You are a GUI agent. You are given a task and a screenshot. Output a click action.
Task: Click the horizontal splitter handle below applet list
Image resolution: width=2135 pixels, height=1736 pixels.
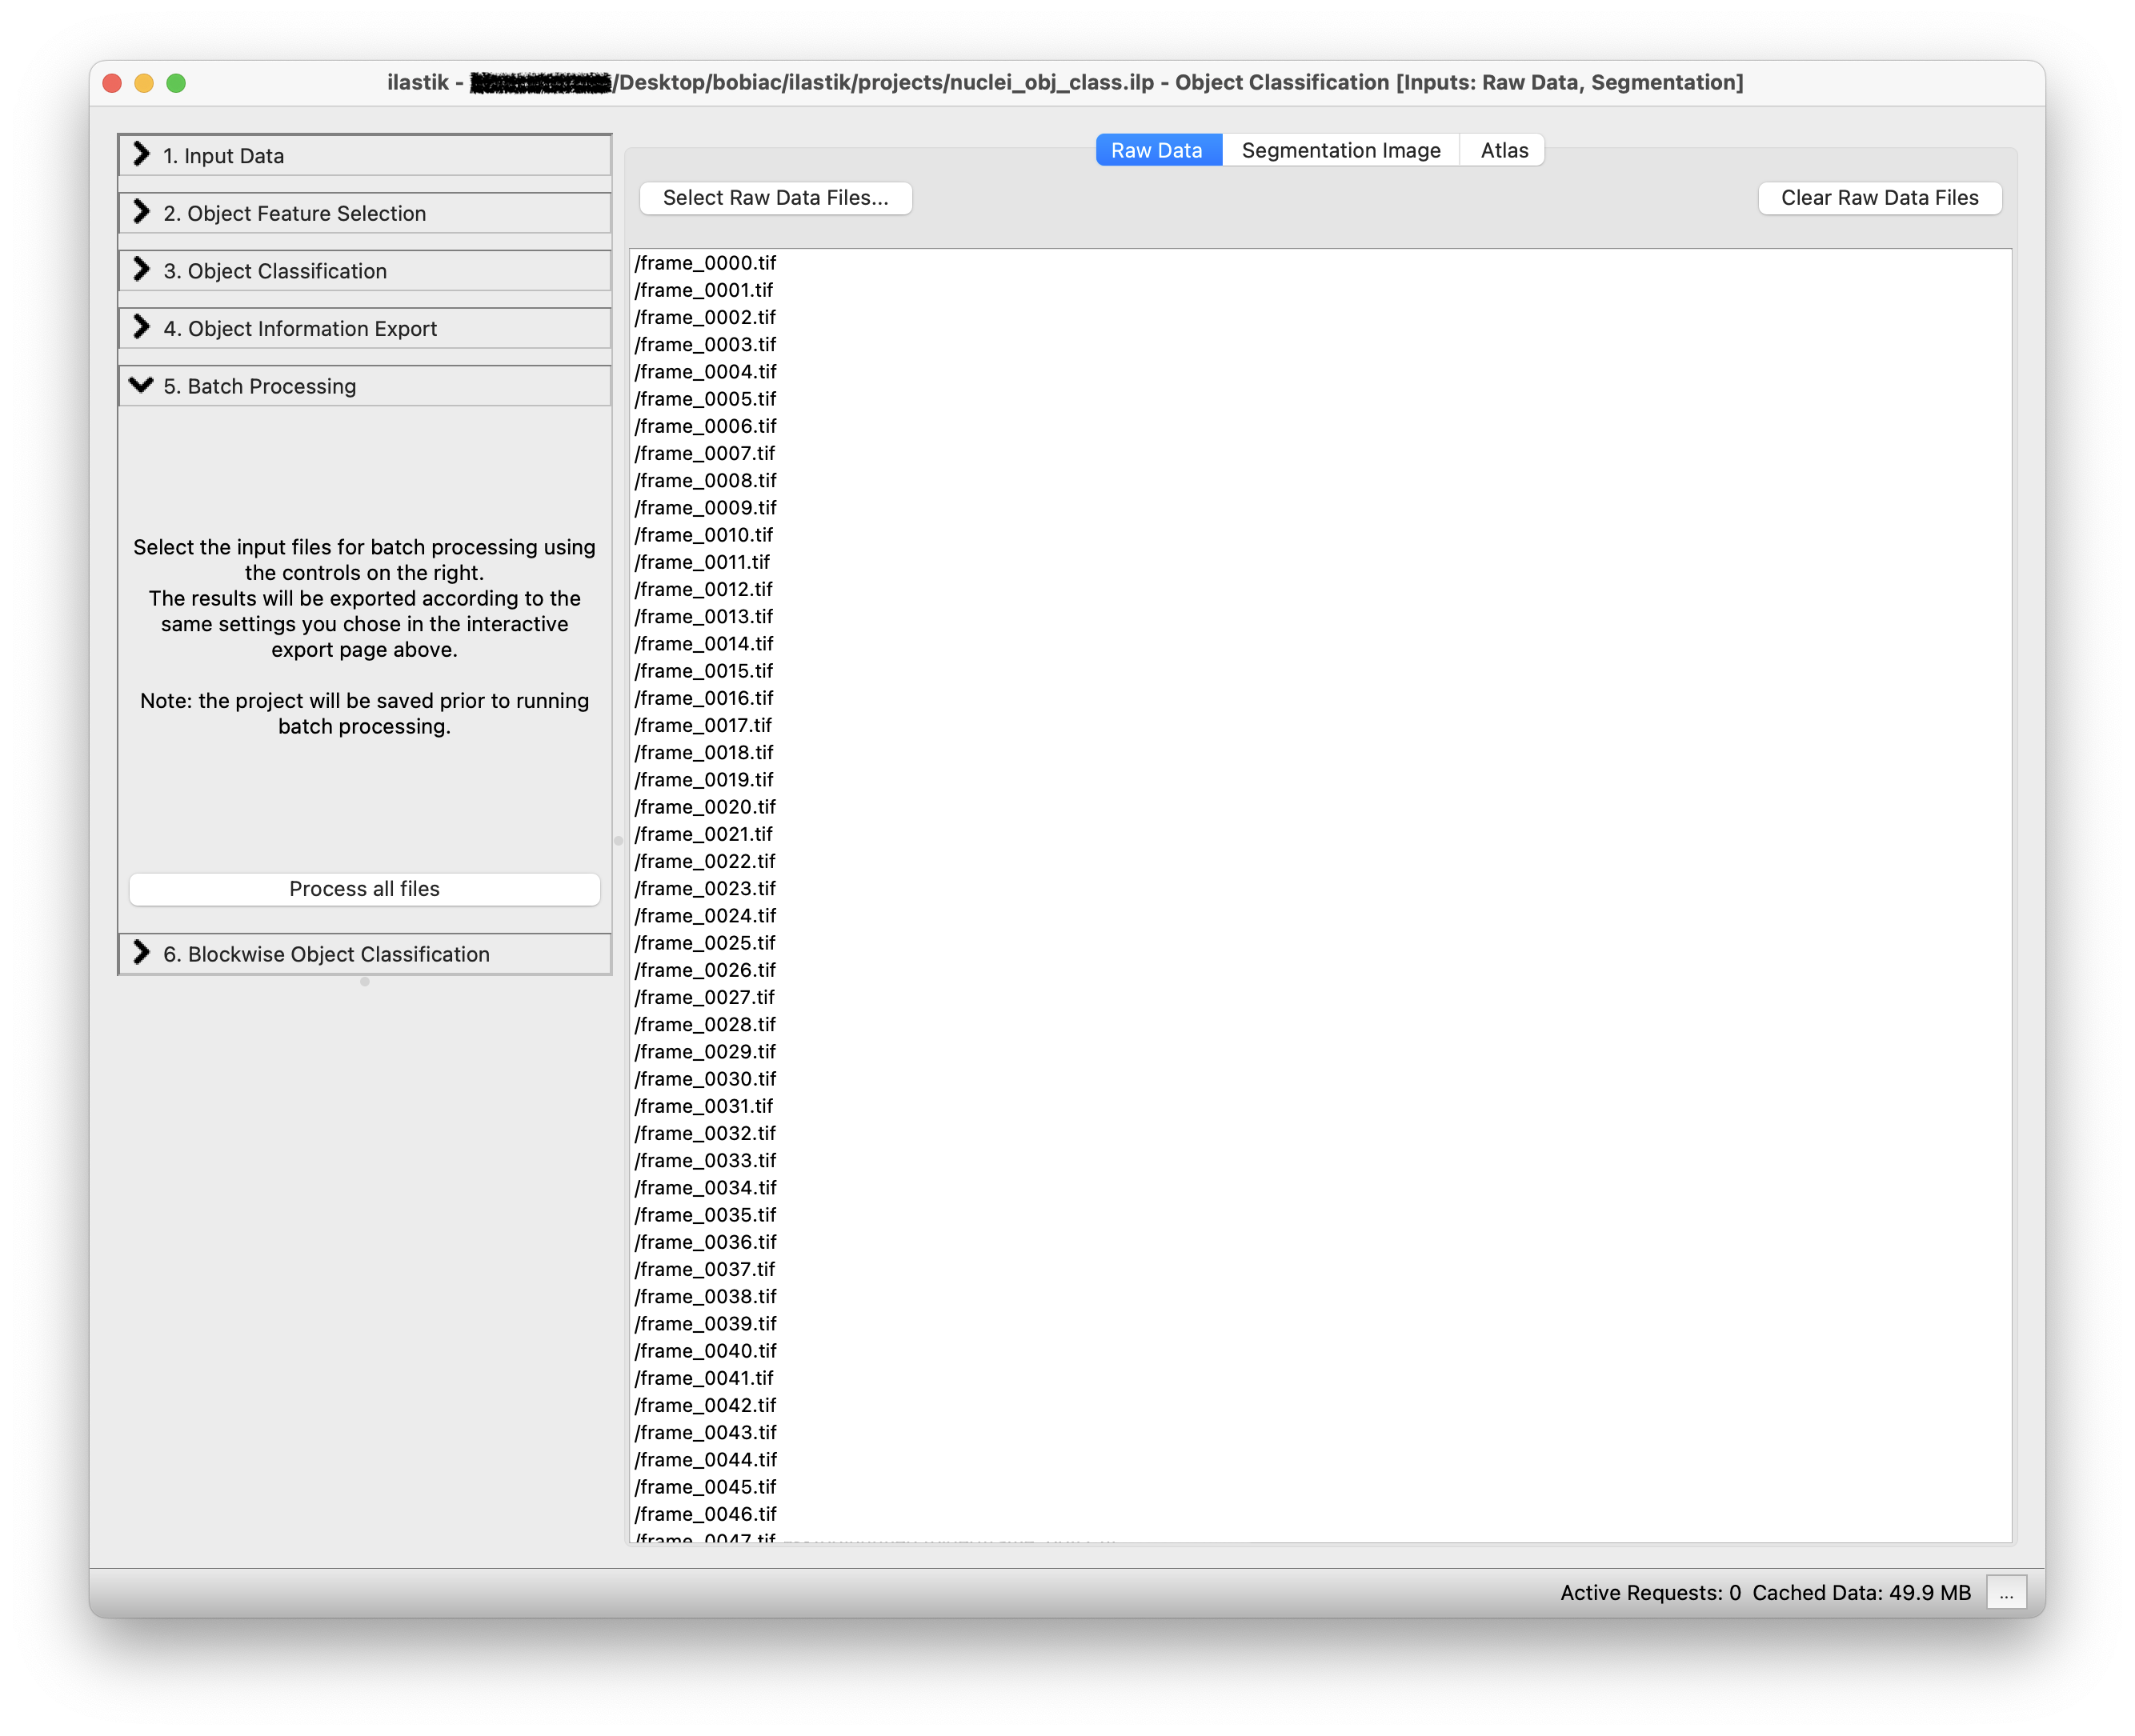365,982
